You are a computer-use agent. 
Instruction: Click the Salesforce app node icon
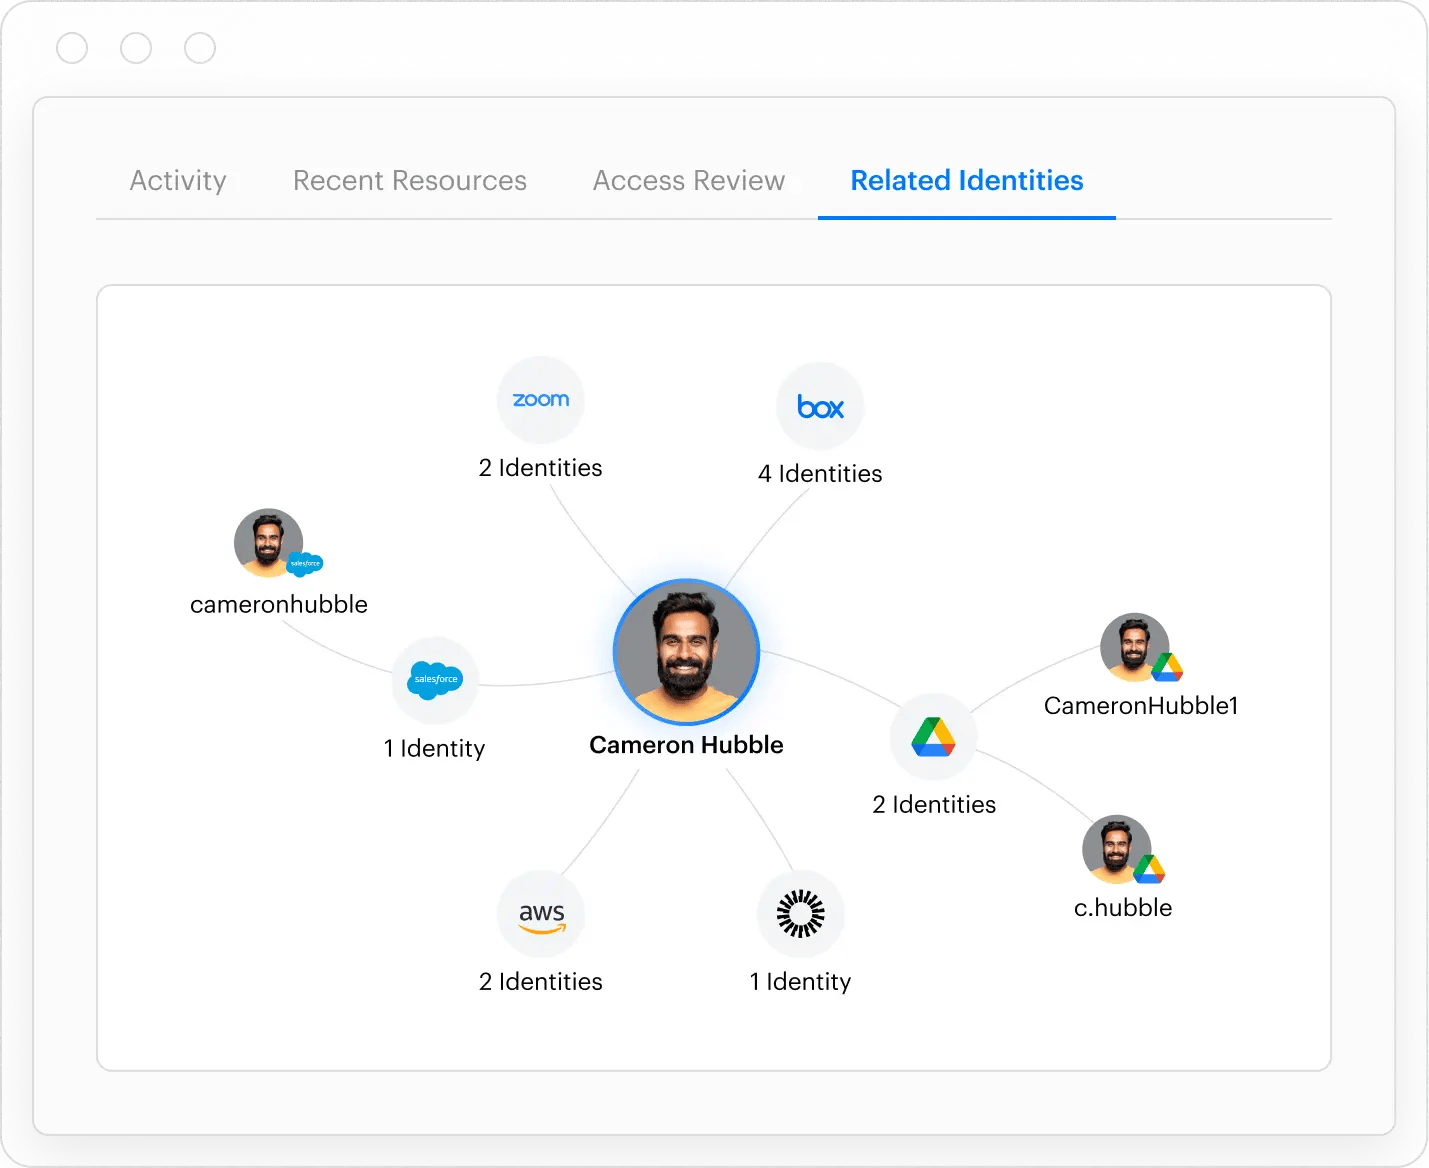[x=435, y=680]
